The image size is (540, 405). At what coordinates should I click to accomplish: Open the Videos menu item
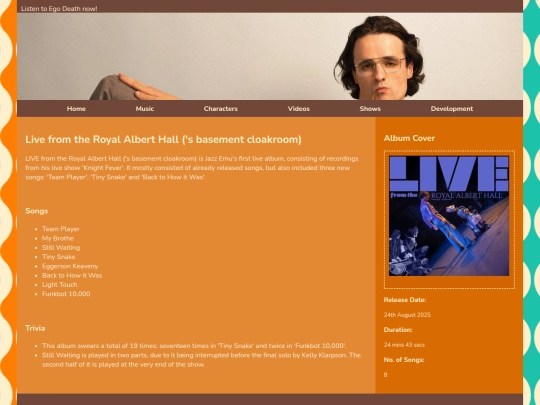pyautogui.click(x=299, y=109)
